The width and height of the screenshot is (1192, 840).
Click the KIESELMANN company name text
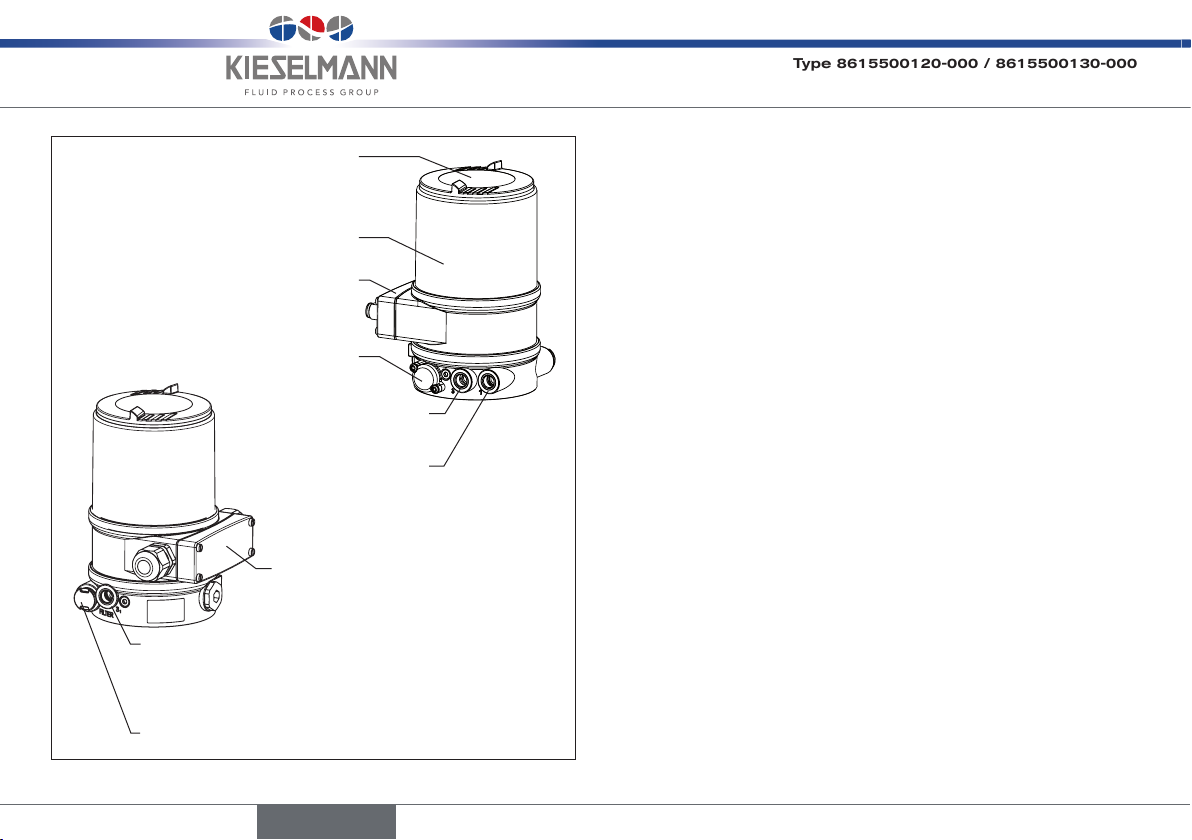(x=311, y=68)
